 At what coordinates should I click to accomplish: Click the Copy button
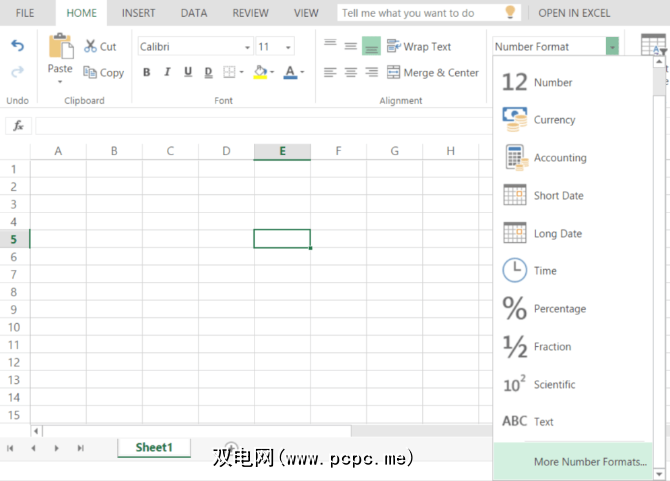point(103,72)
